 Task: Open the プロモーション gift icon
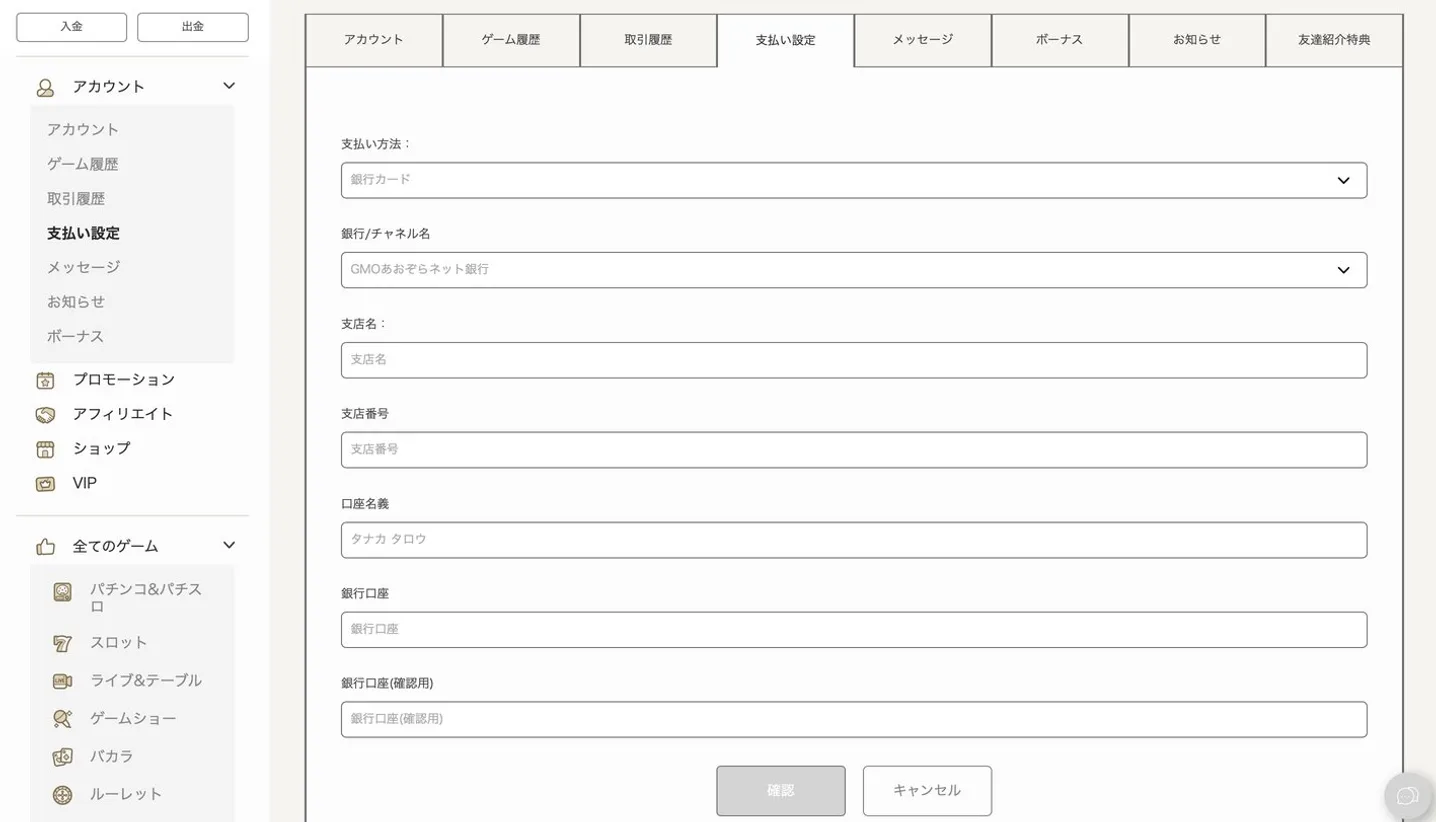point(45,380)
